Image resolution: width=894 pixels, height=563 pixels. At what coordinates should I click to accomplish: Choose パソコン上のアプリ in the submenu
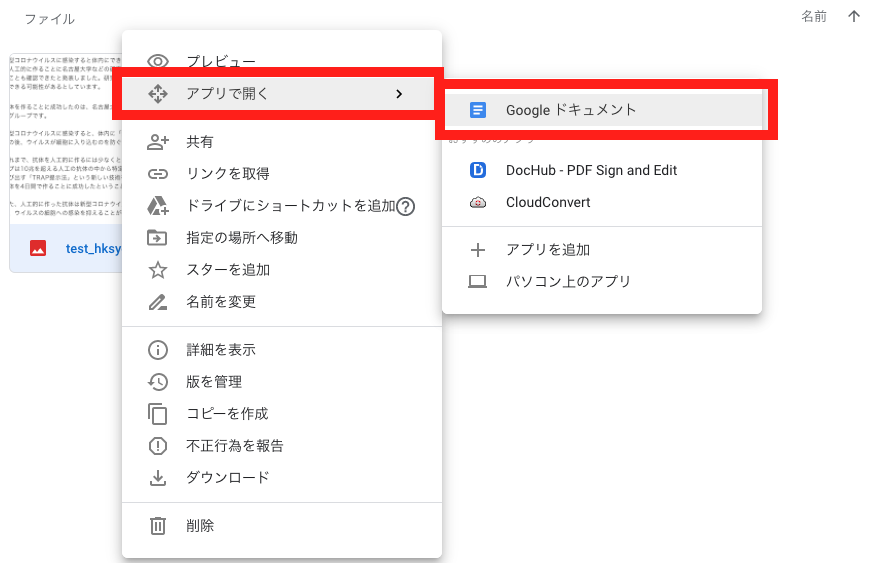[602, 282]
